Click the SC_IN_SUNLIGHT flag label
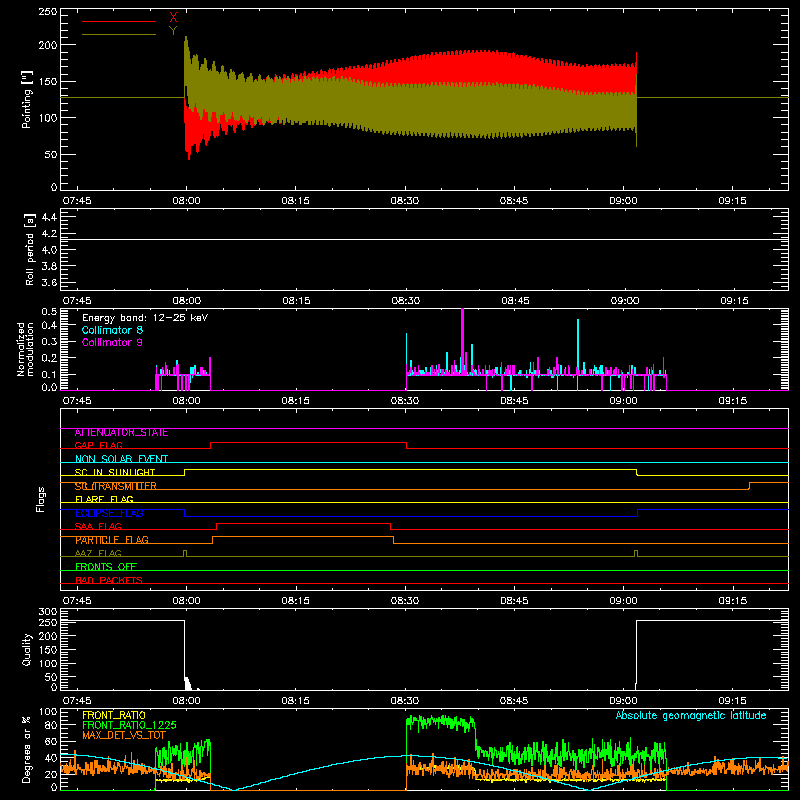 [115, 472]
